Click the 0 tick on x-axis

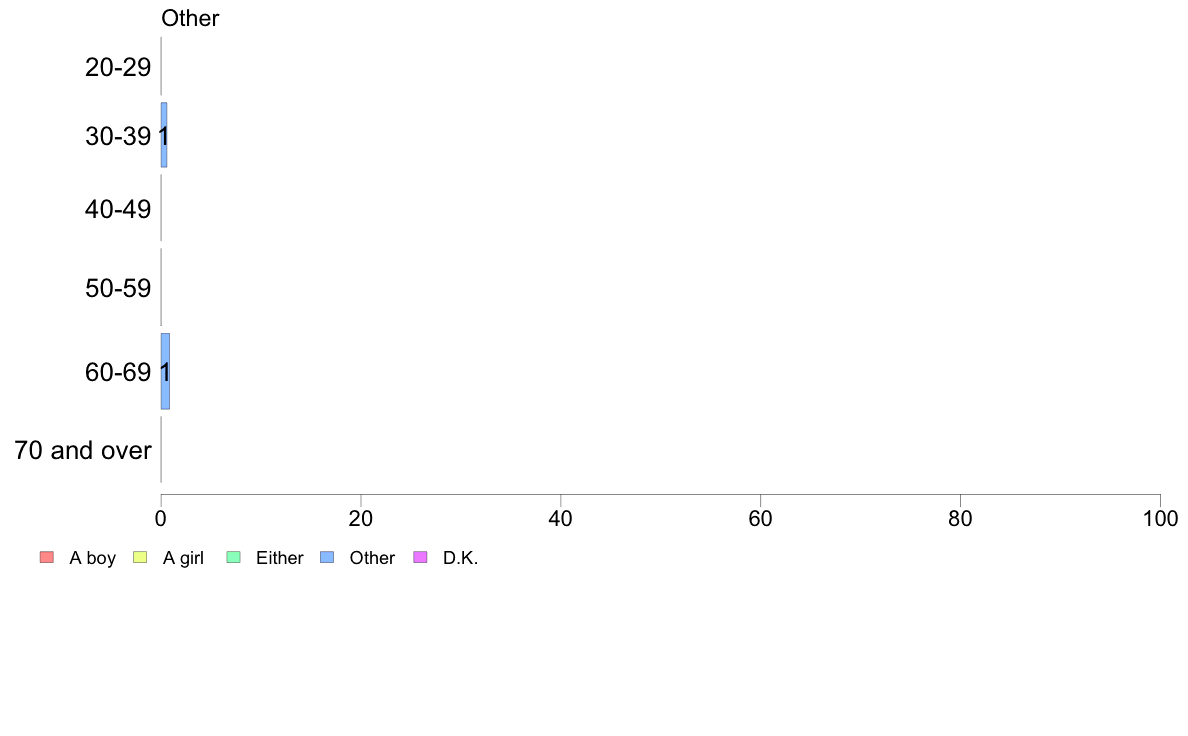[x=161, y=518]
